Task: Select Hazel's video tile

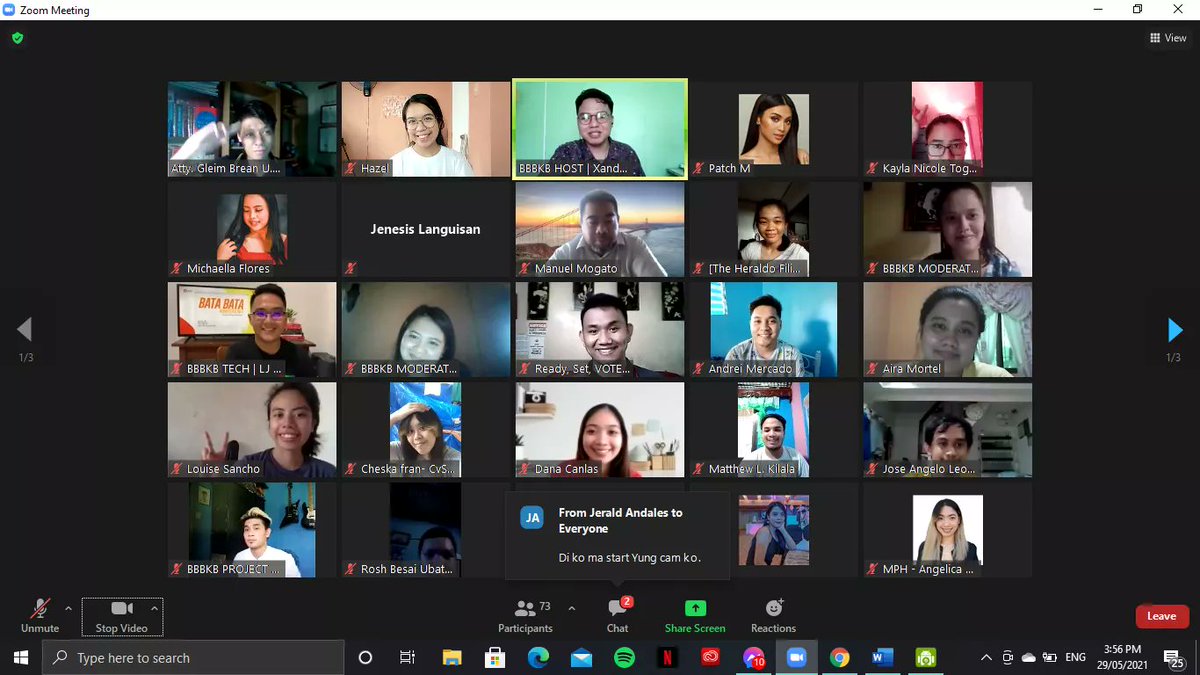Action: [426, 129]
